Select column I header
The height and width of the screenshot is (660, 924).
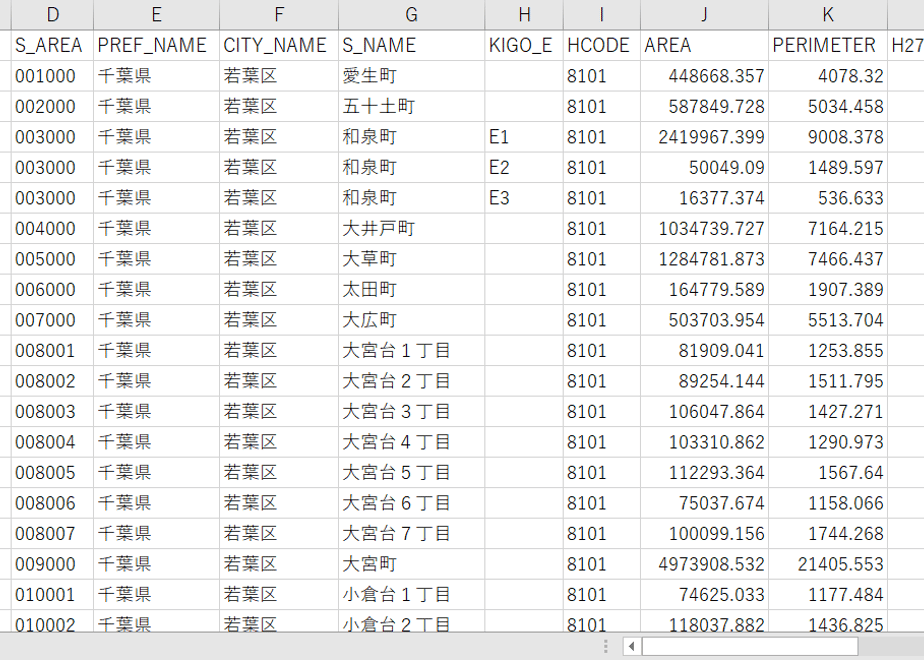(602, 14)
